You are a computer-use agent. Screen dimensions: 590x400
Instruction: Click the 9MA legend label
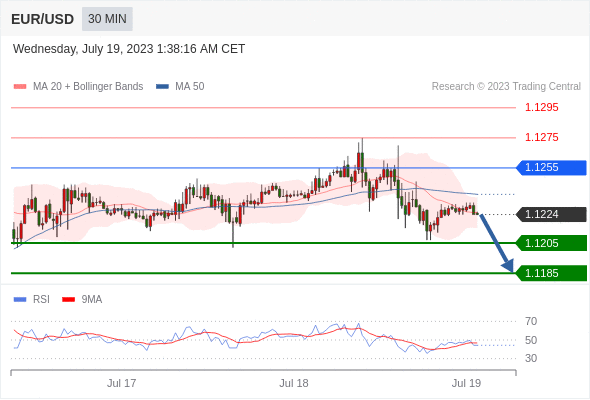(x=92, y=300)
